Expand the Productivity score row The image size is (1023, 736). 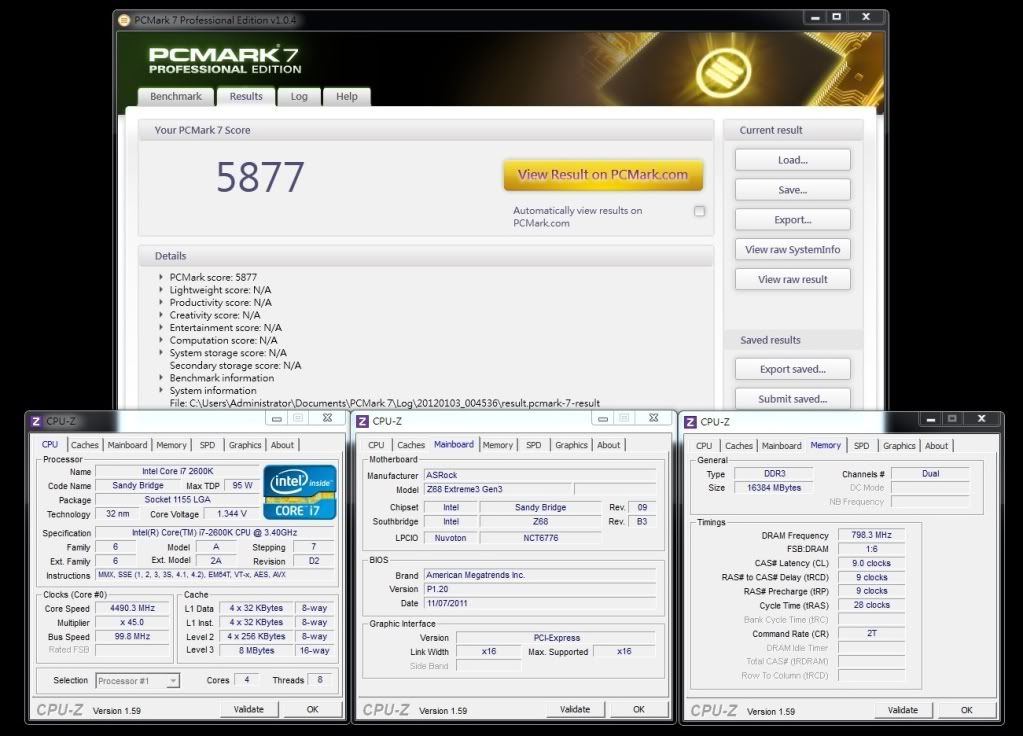[160, 302]
